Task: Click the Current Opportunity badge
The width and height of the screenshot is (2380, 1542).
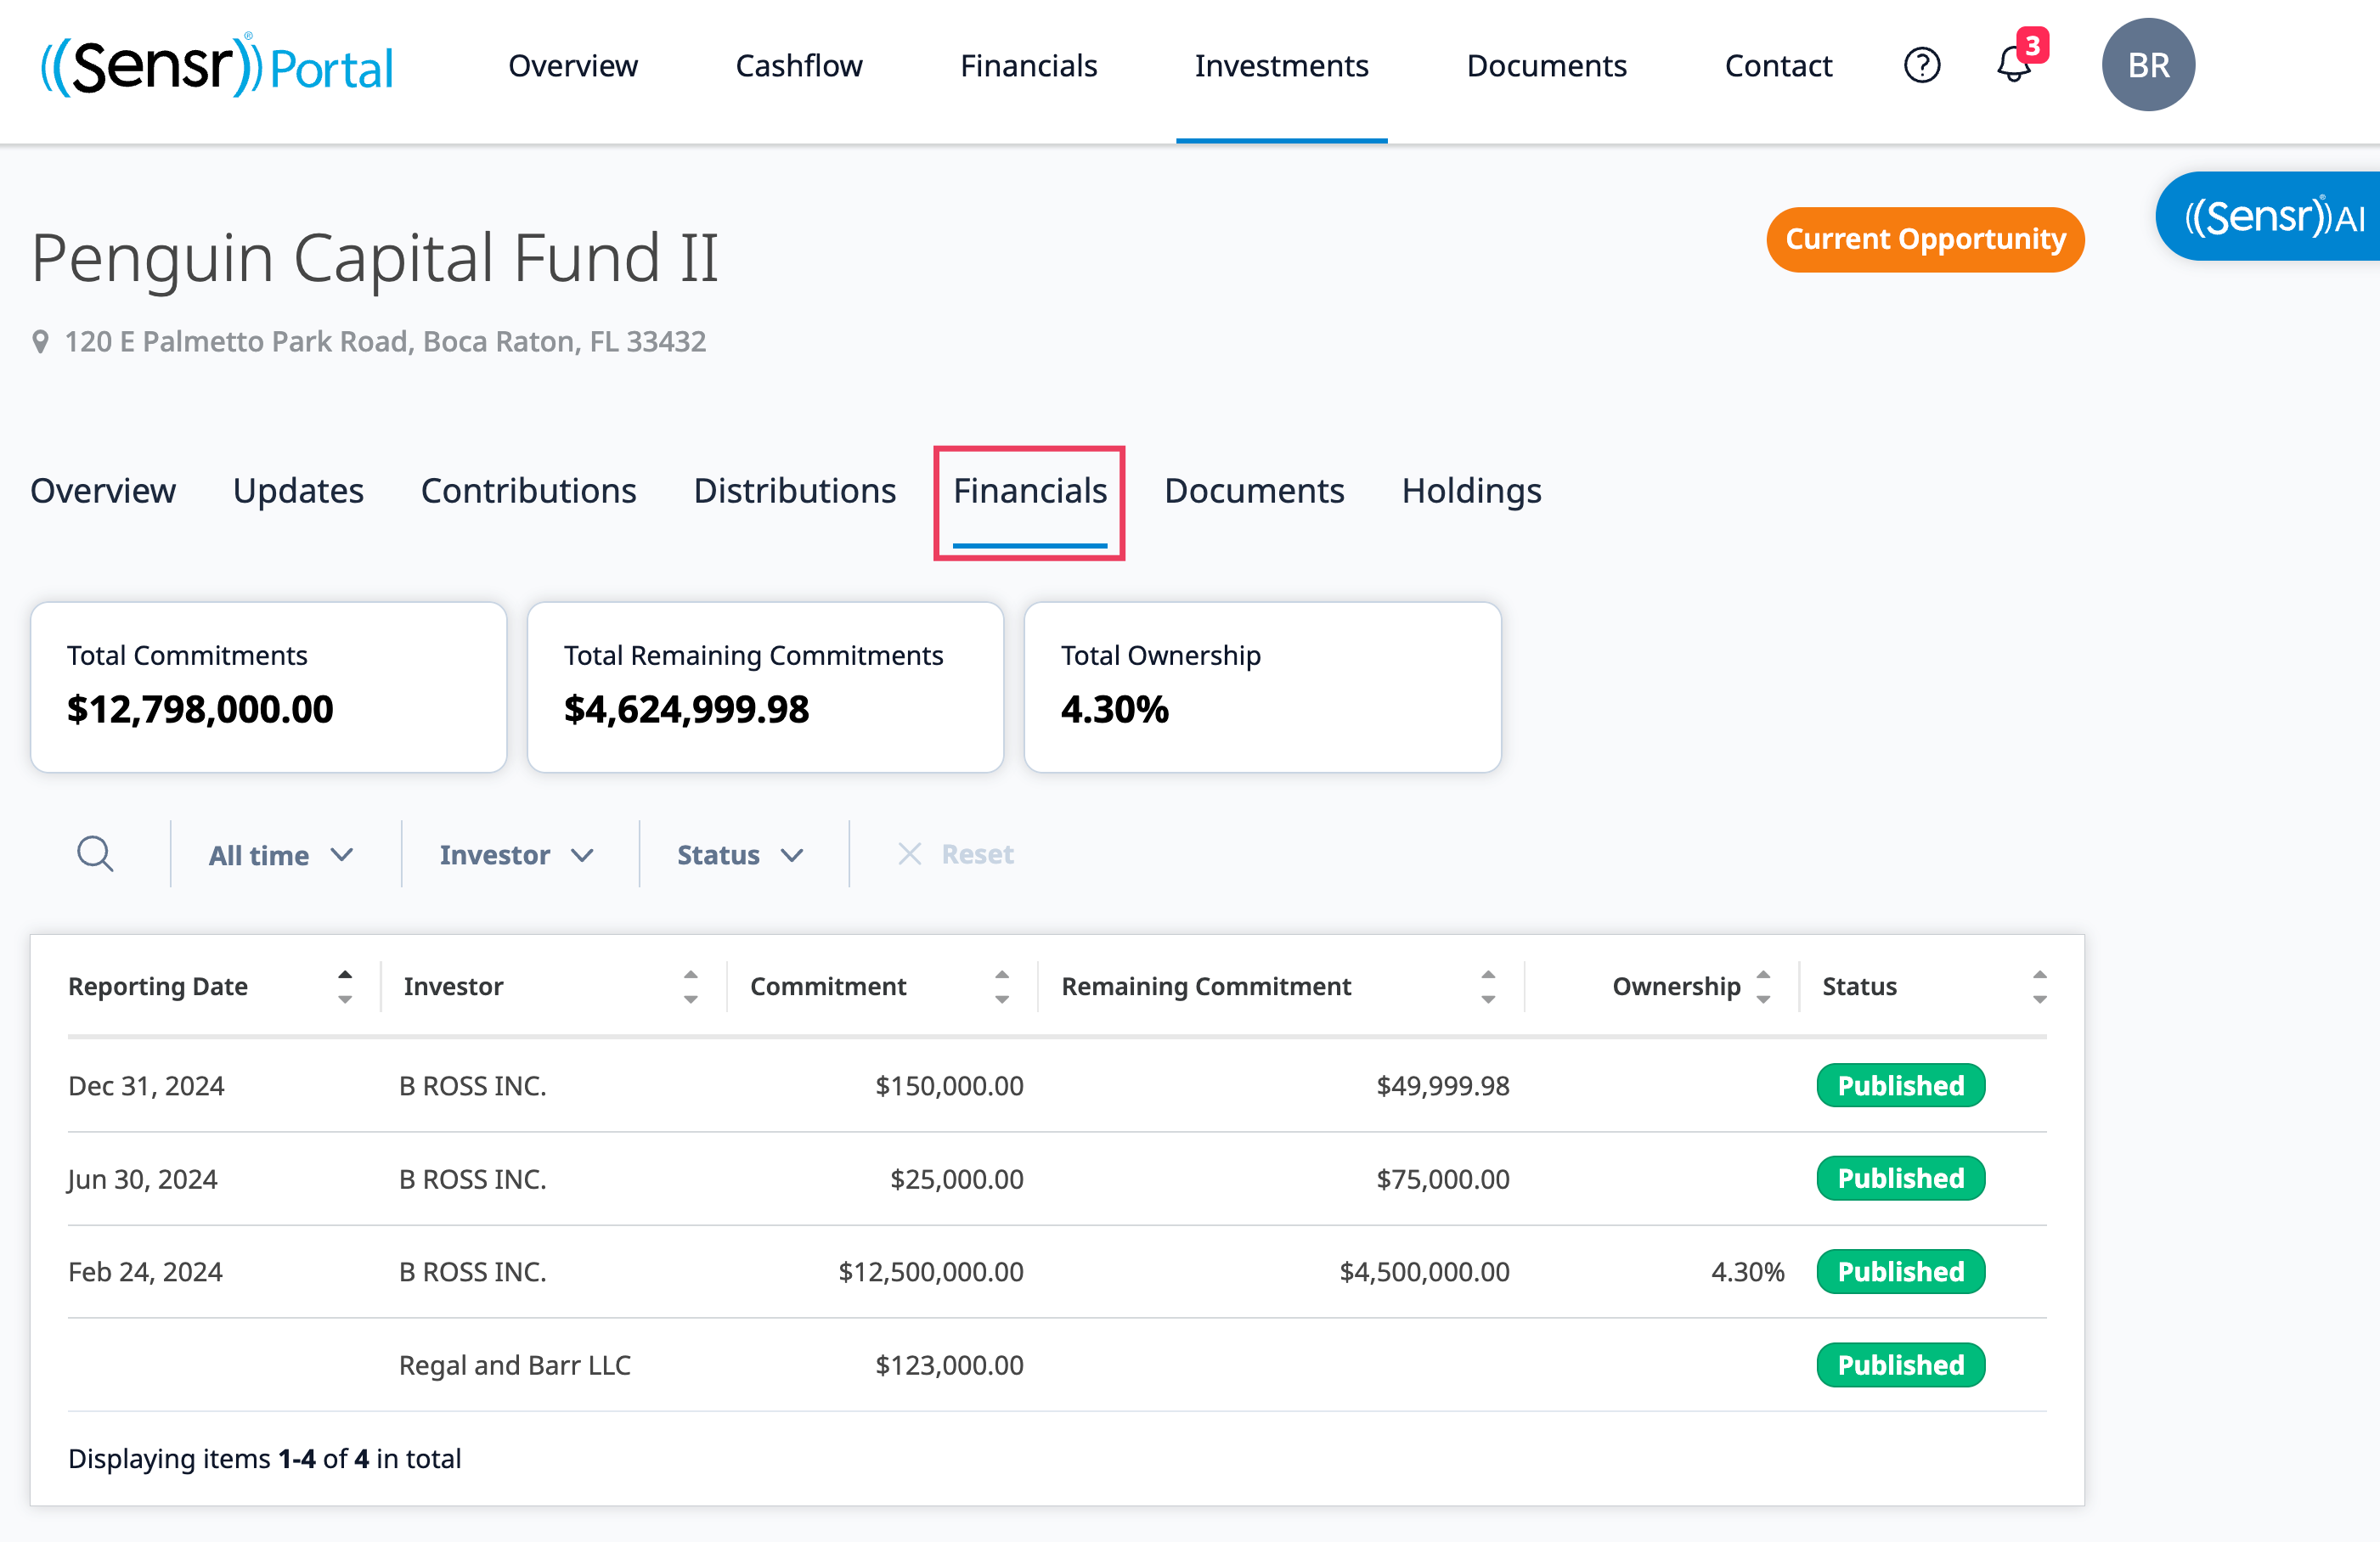Action: click(x=1925, y=239)
